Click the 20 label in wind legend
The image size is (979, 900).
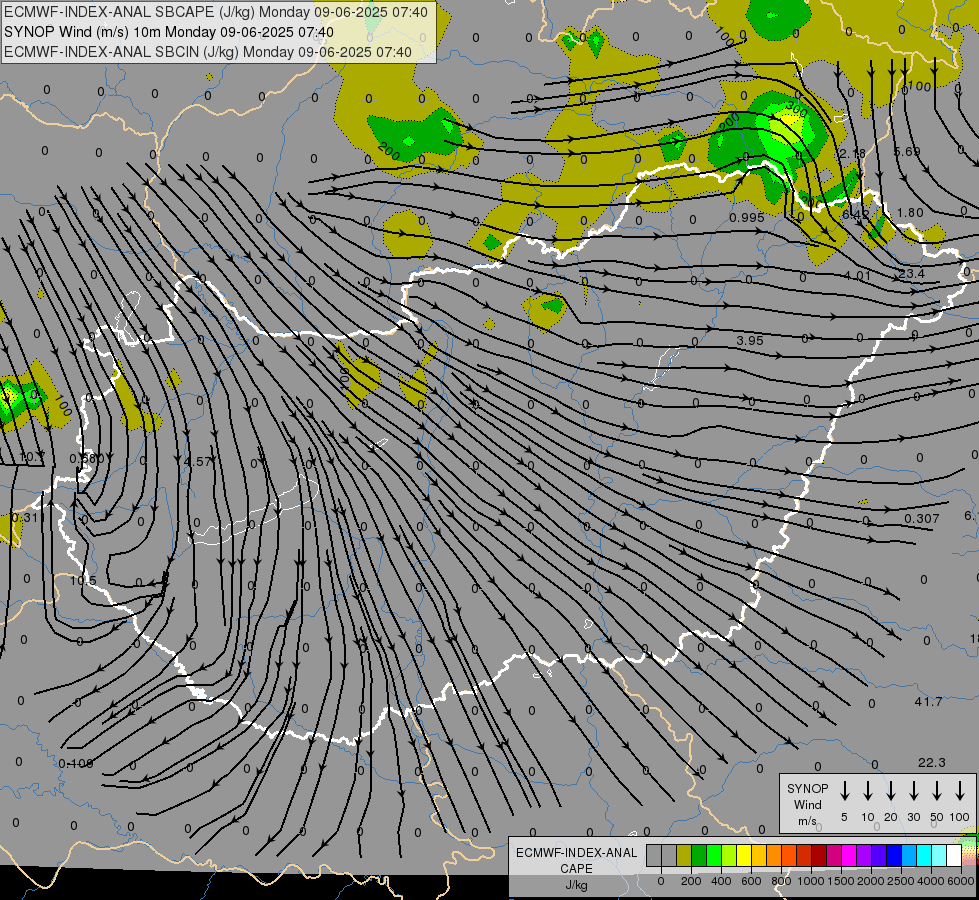891,817
